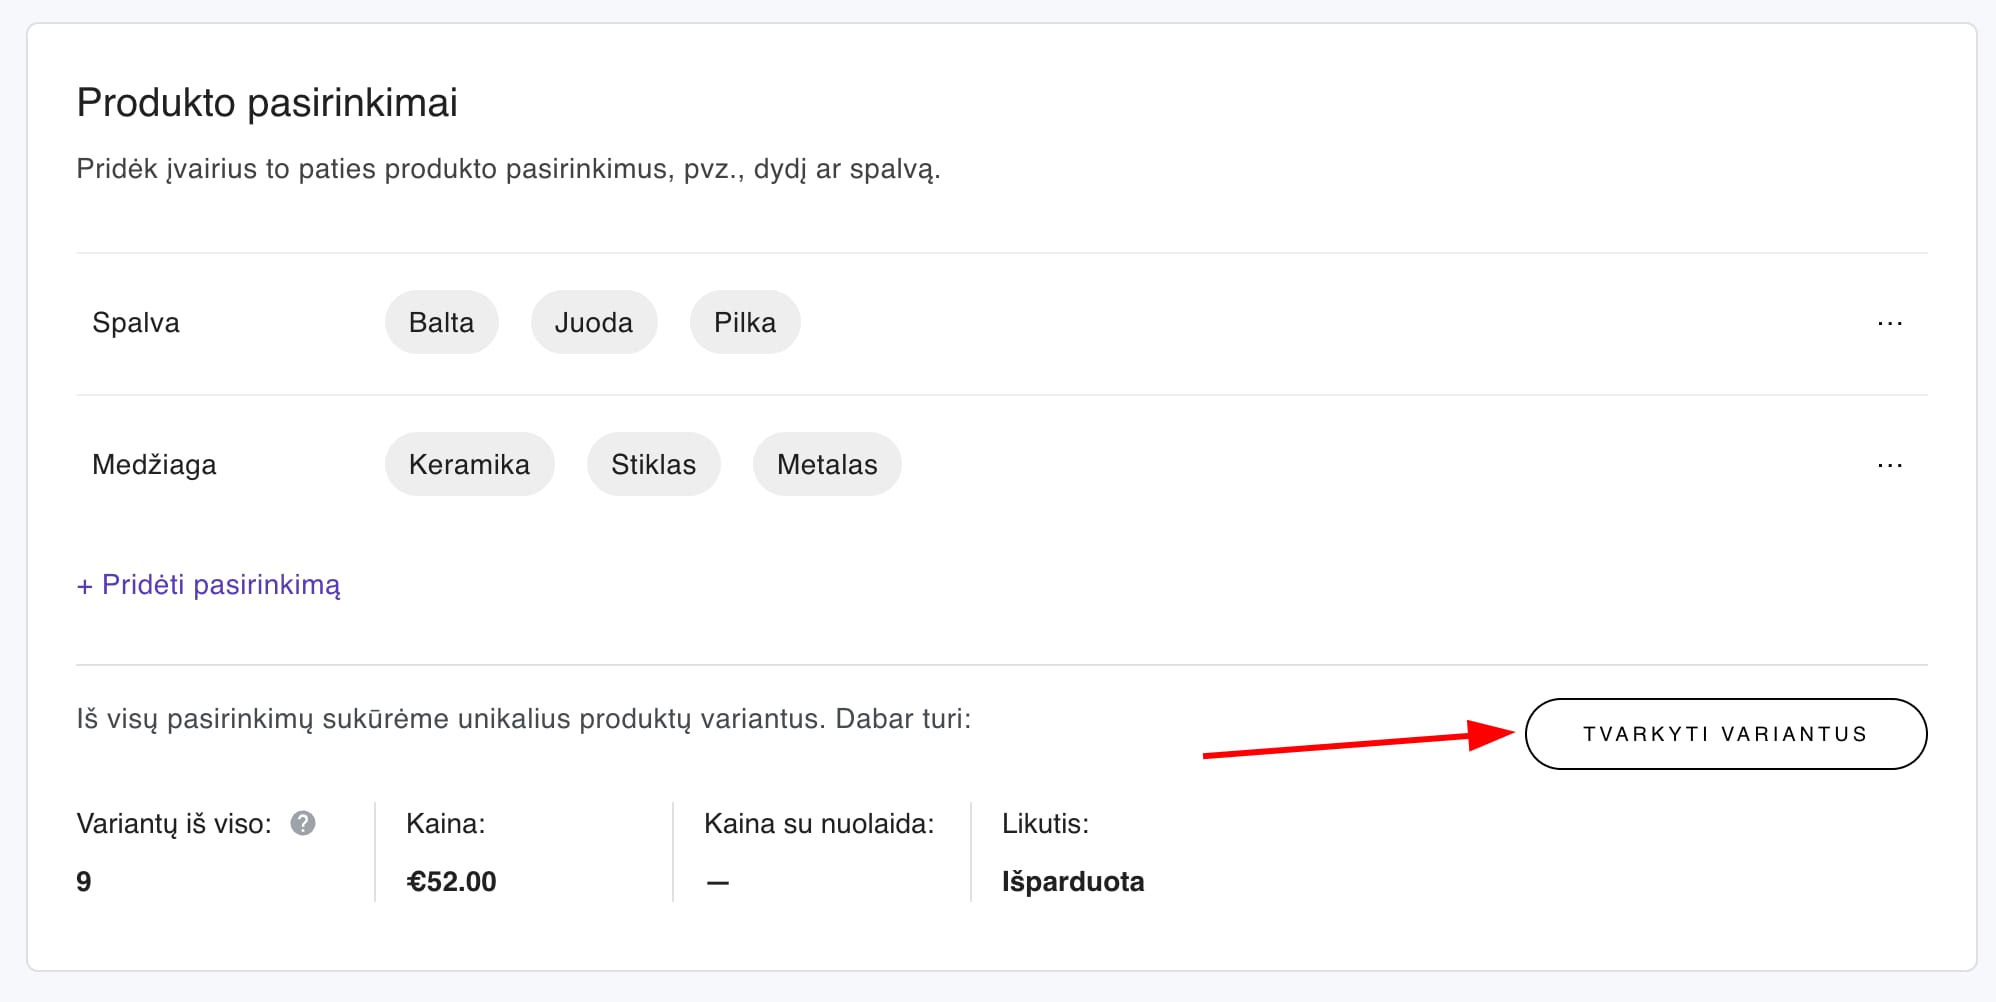Click the Pilka option chip
This screenshot has width=1996, height=1002.
[744, 323]
